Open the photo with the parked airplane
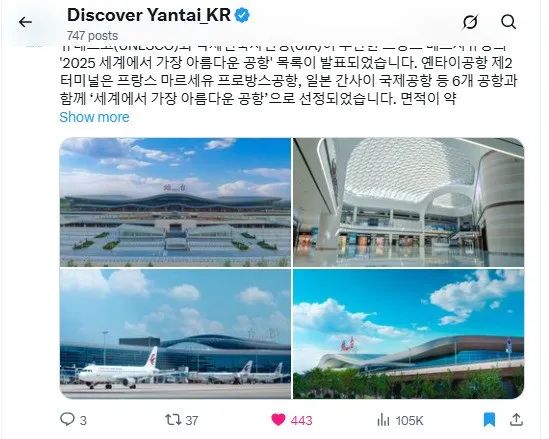The height and width of the screenshot is (439, 549). pyautogui.click(x=175, y=334)
